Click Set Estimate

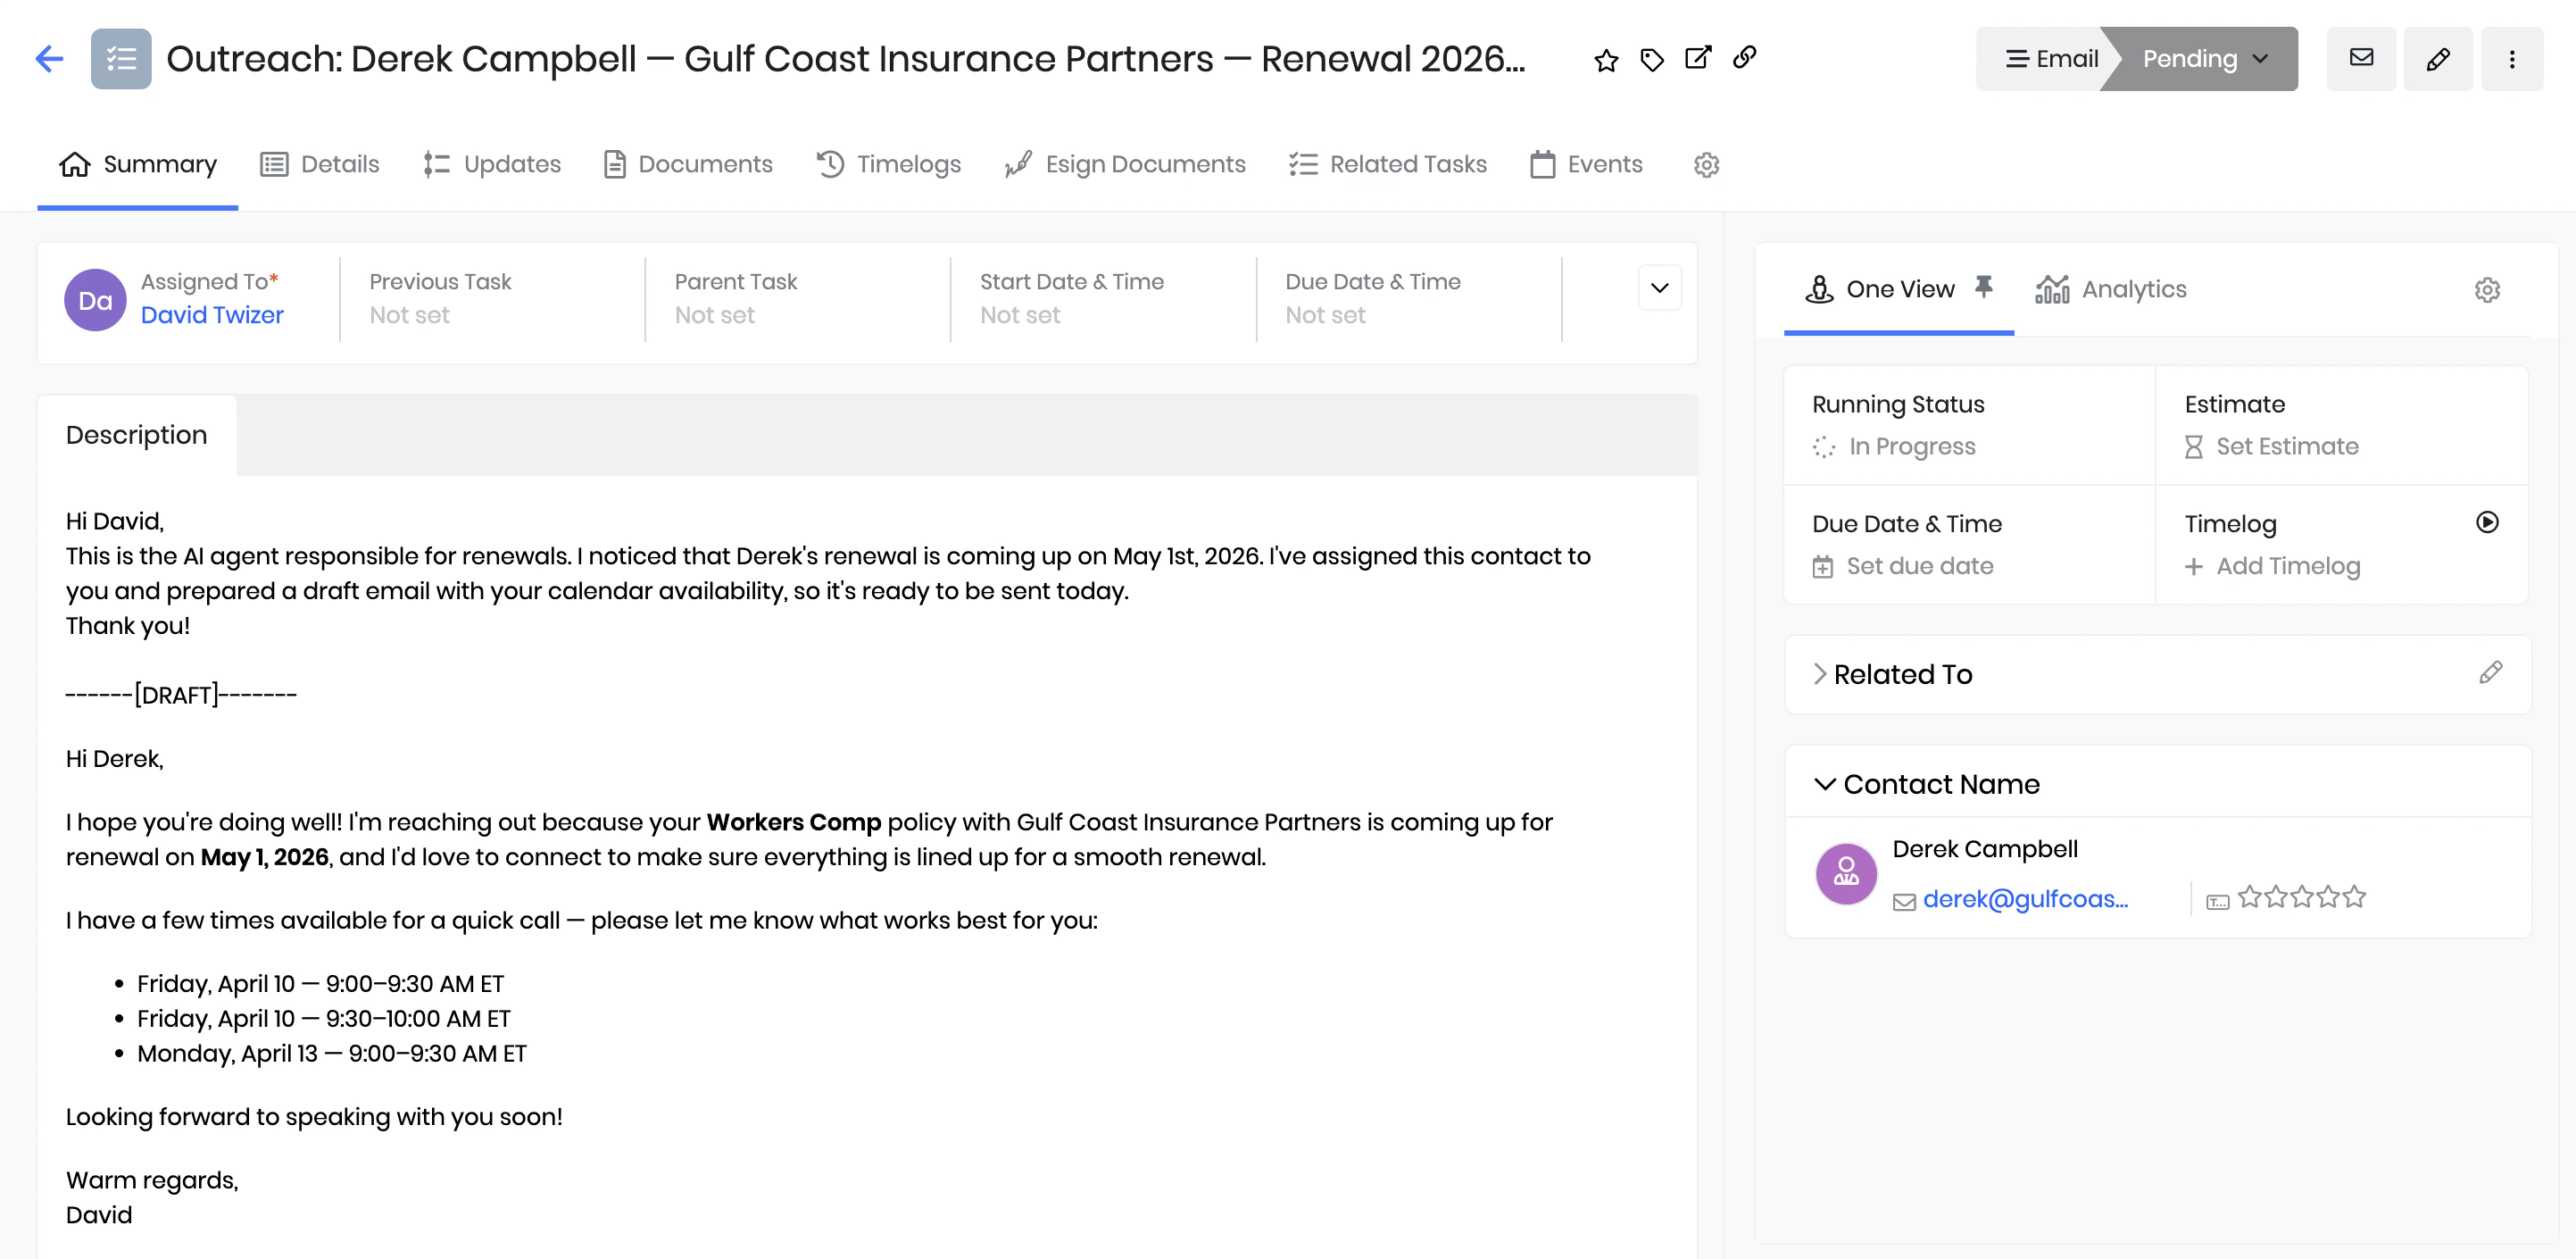2287,446
